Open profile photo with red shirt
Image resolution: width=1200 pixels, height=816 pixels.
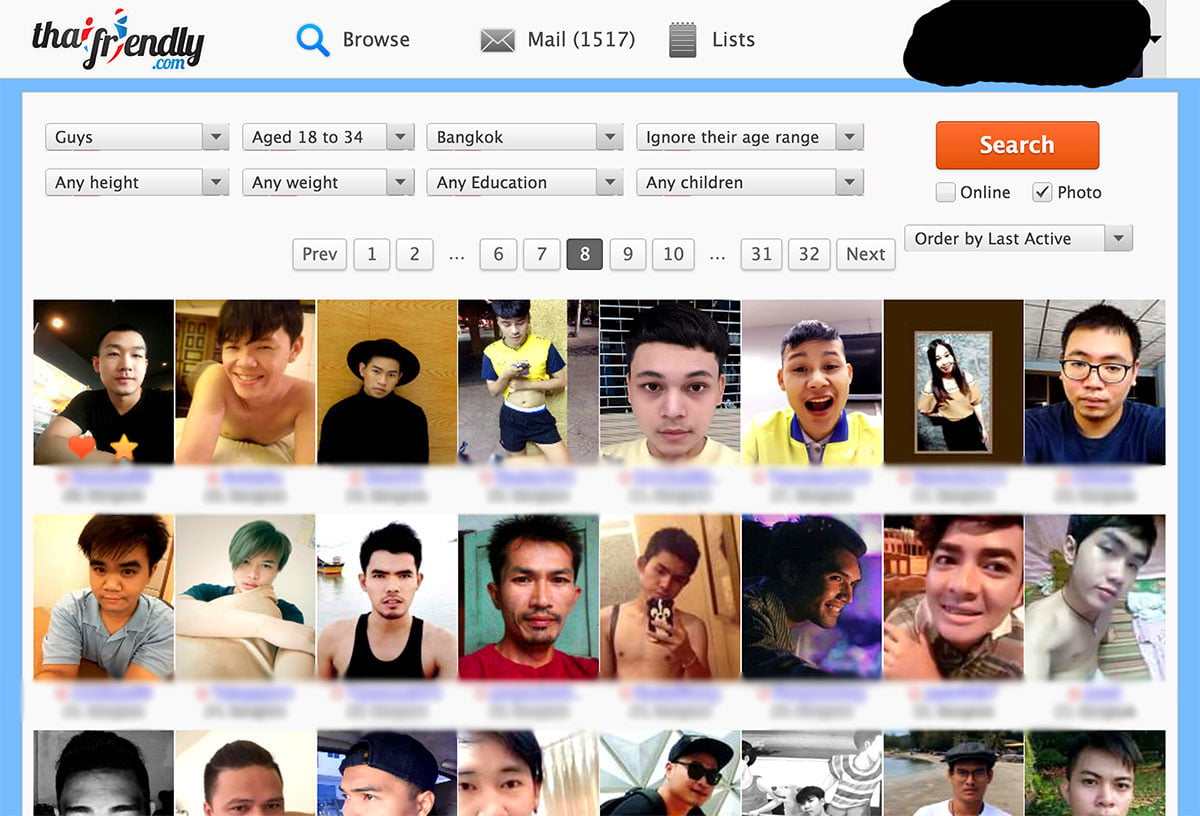tap(528, 597)
